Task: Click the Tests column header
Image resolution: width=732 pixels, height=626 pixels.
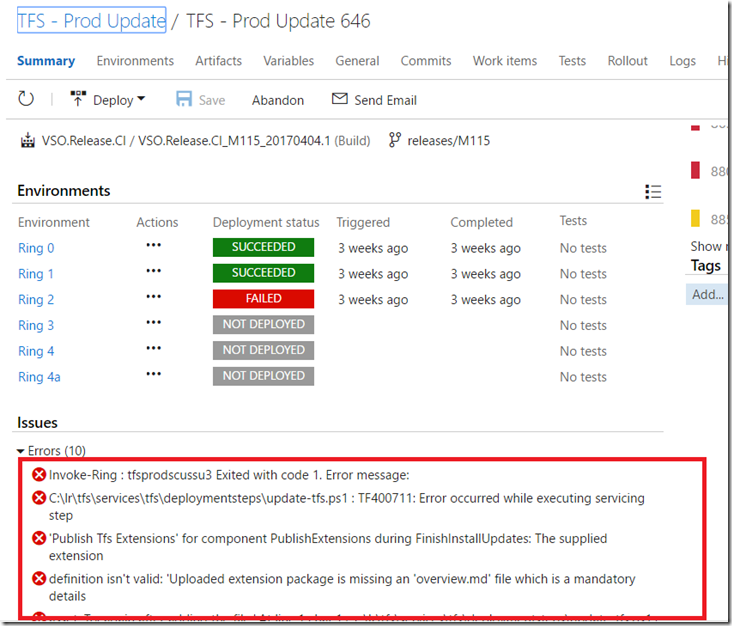Action: [573, 220]
